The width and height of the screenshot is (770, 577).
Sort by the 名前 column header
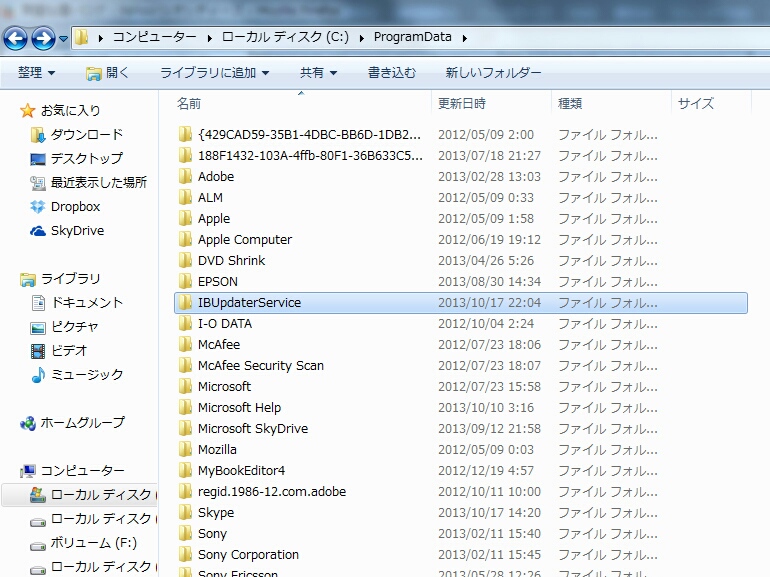click(189, 104)
